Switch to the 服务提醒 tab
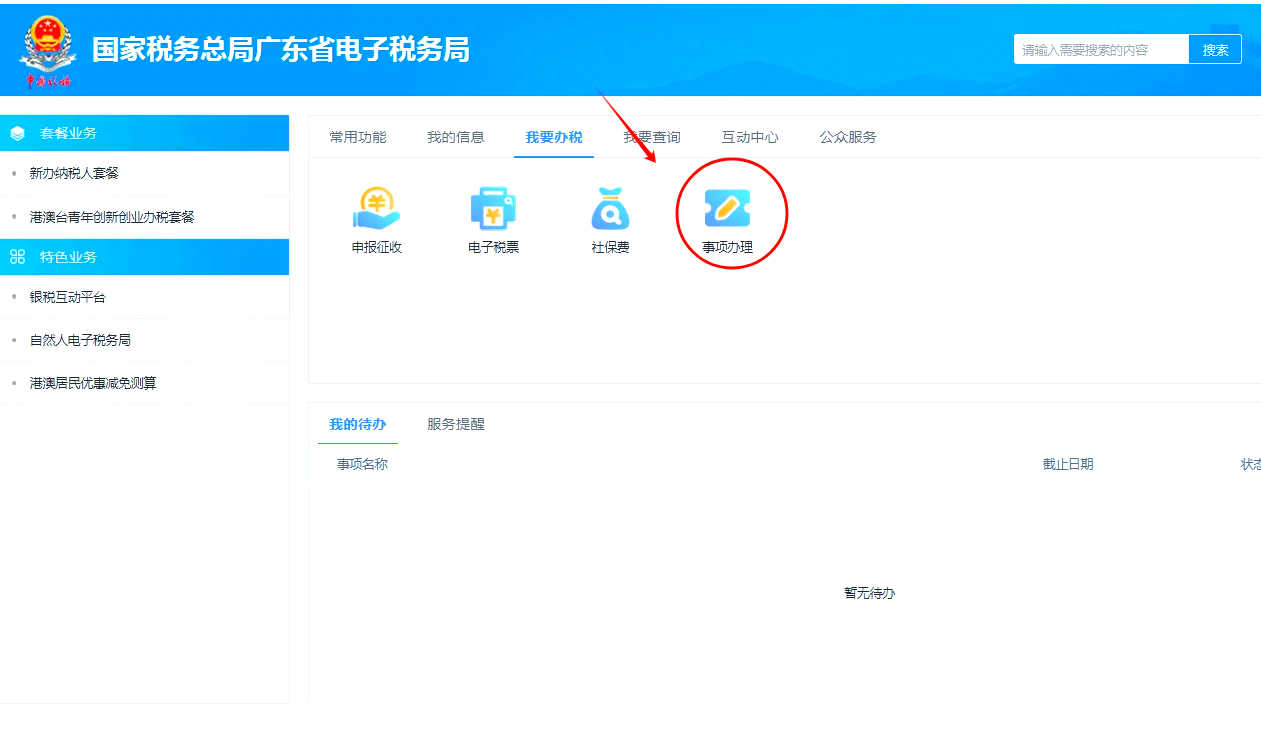The image size is (1261, 742). [x=456, y=424]
